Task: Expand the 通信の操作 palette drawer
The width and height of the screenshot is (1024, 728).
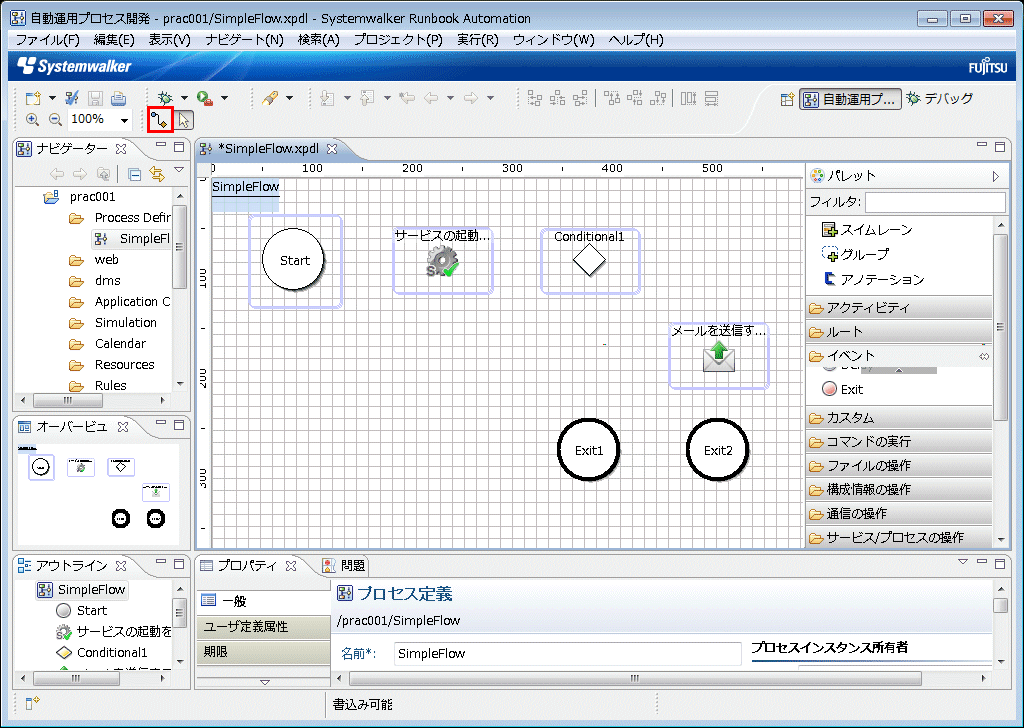Action: pyautogui.click(x=899, y=513)
